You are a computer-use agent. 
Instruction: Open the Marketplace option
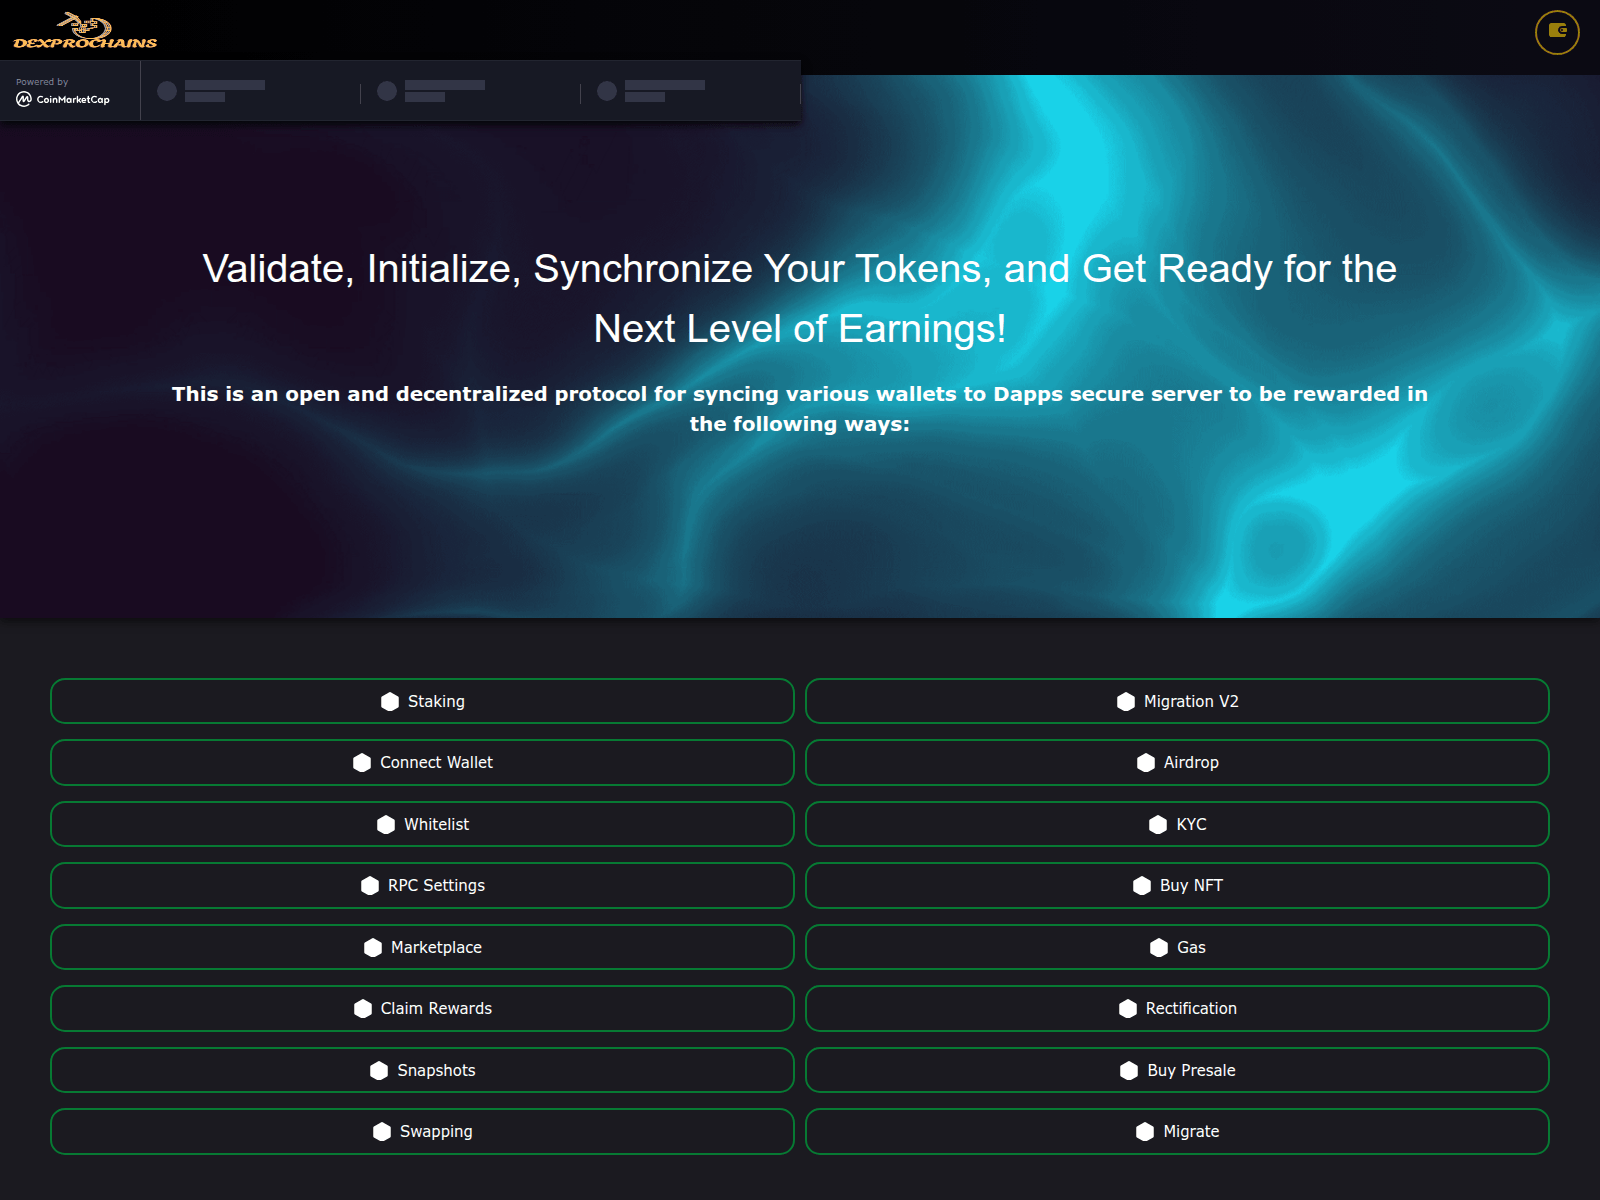click(x=422, y=947)
